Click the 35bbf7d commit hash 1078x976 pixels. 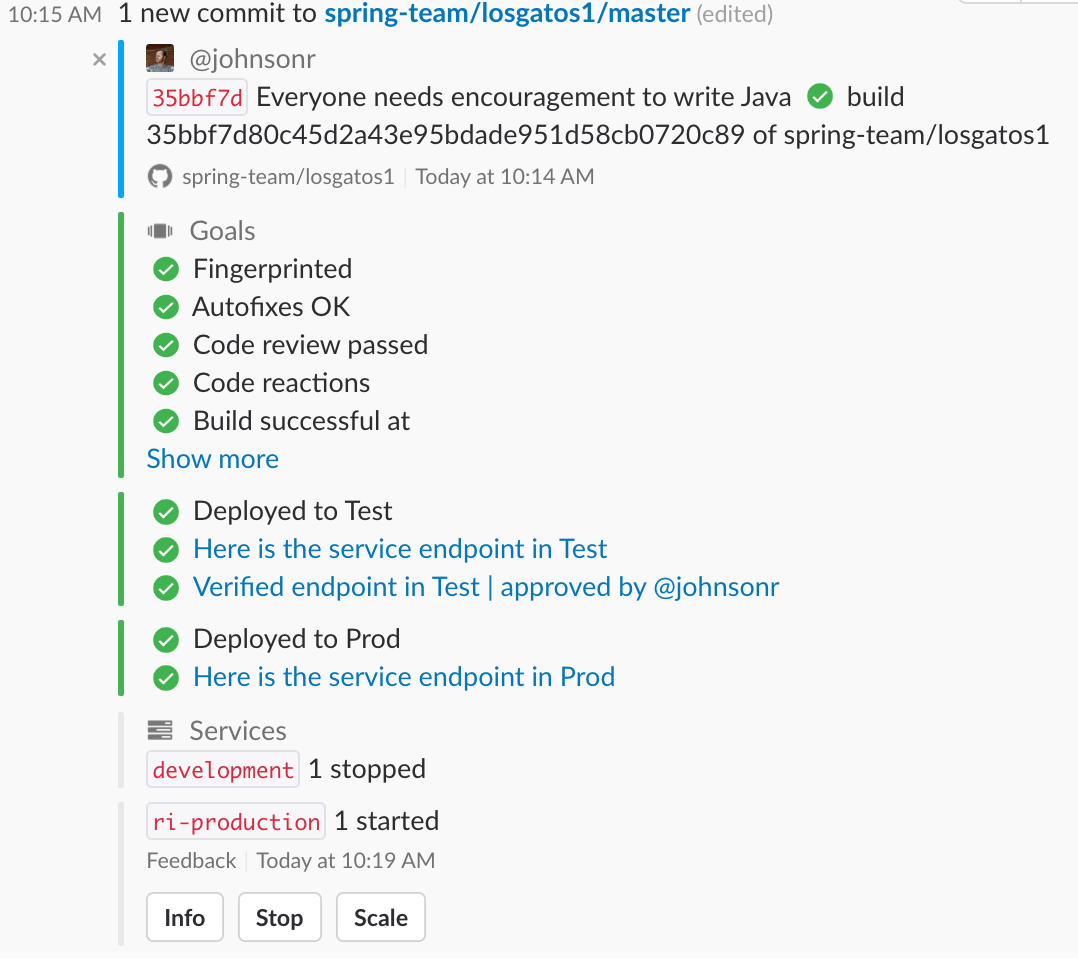click(197, 98)
